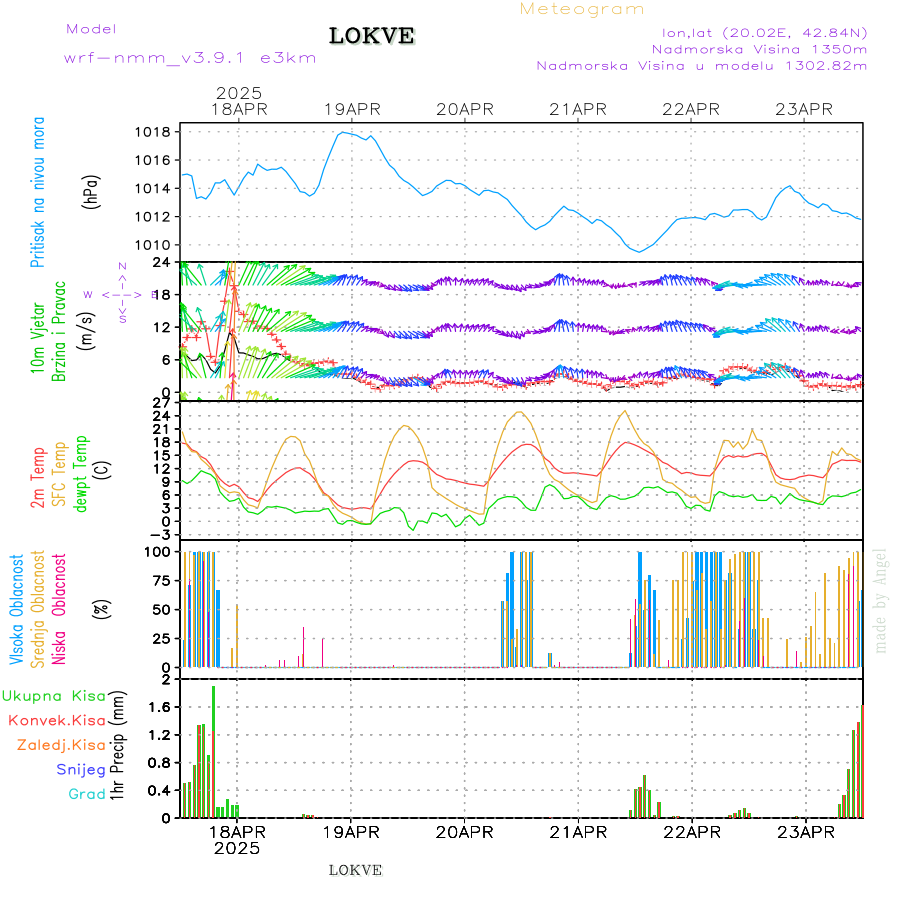Click the wrf-nmm_v3.9.1 e3km model name
Viewport: 900px width, 900px height.
tap(190, 58)
